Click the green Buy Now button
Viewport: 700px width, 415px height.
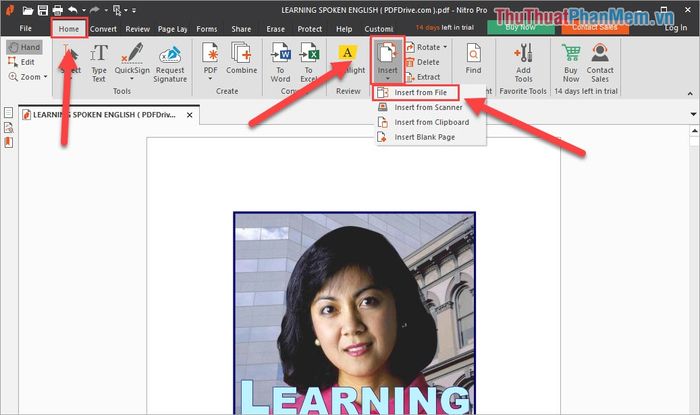coord(521,27)
